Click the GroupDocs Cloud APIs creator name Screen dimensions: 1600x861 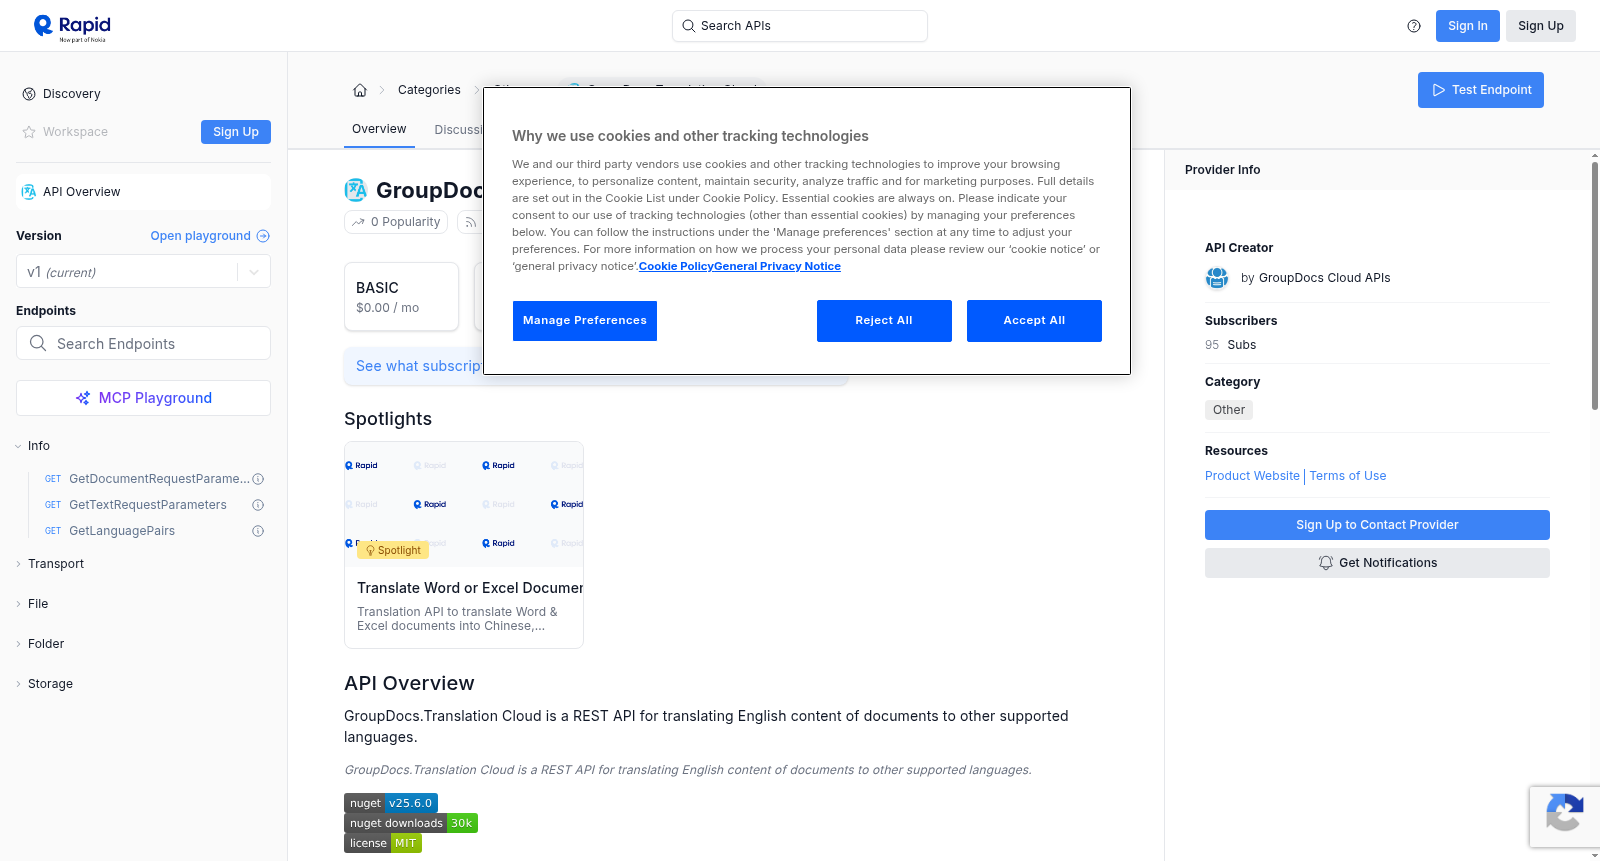(1324, 278)
